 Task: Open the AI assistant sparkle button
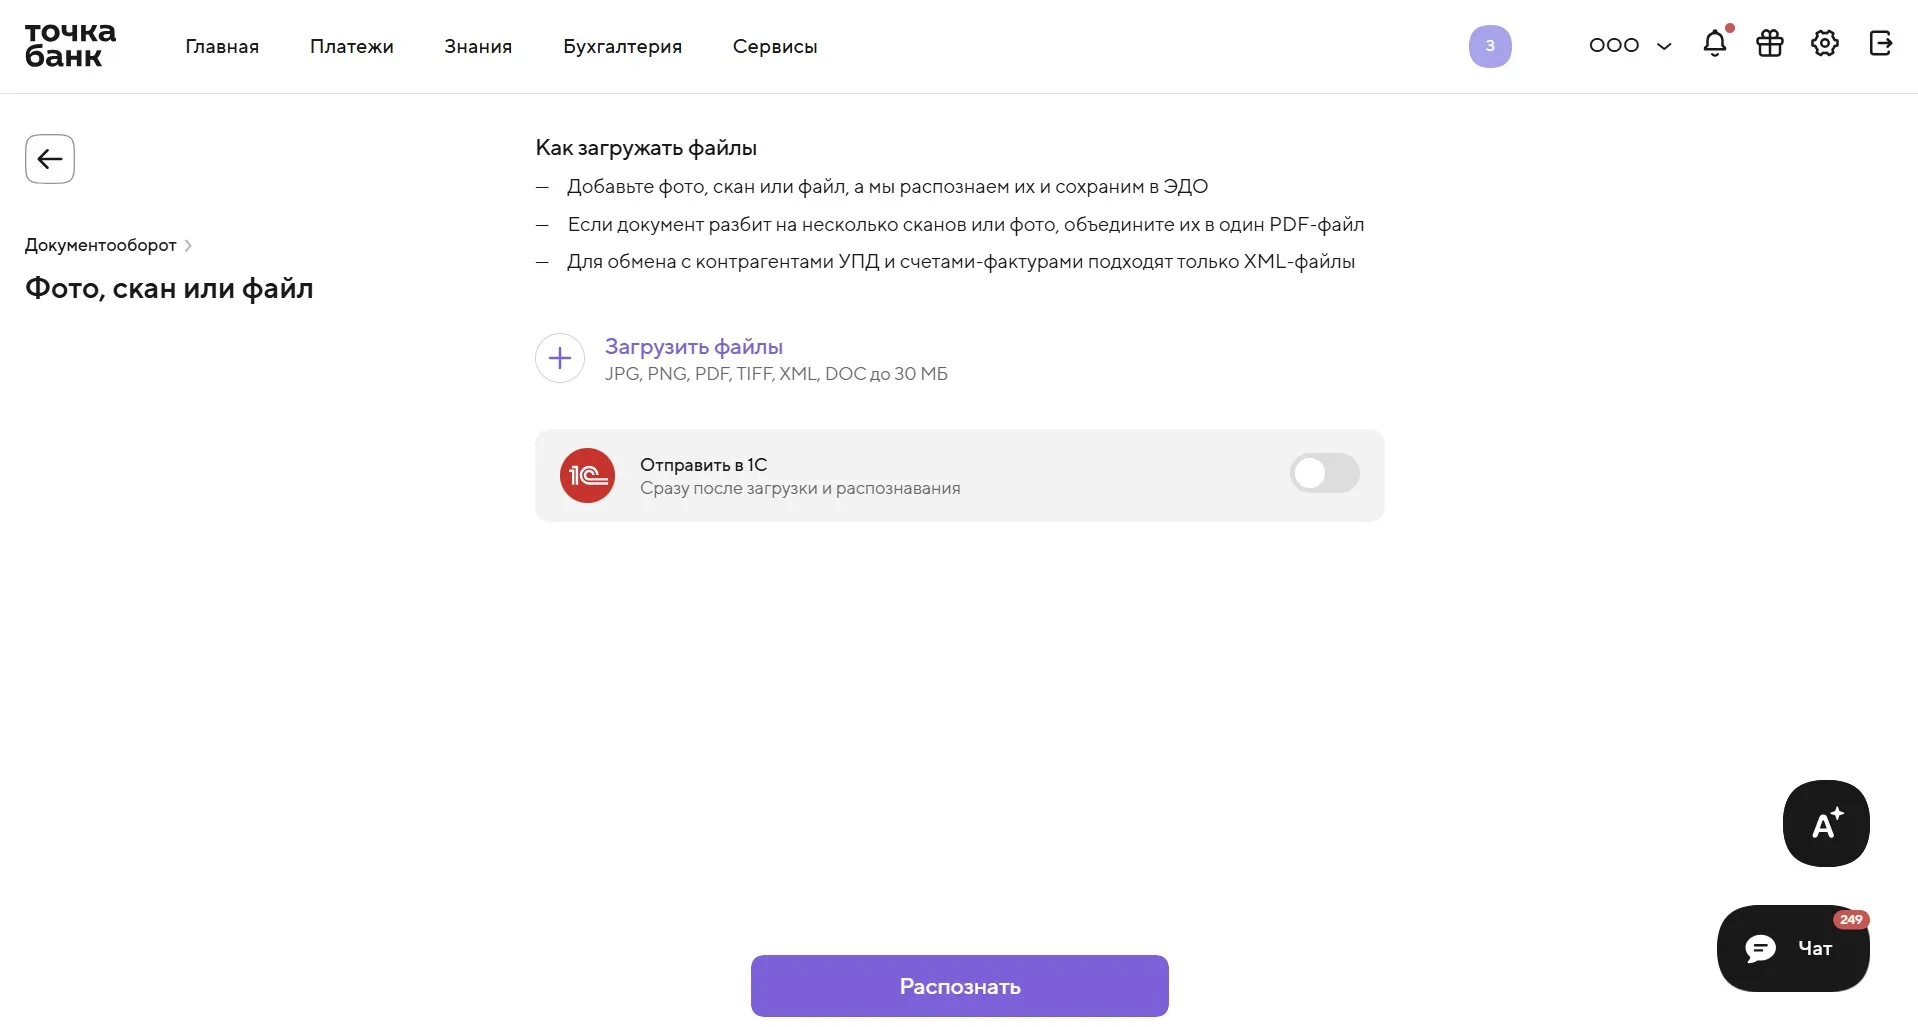(x=1826, y=823)
